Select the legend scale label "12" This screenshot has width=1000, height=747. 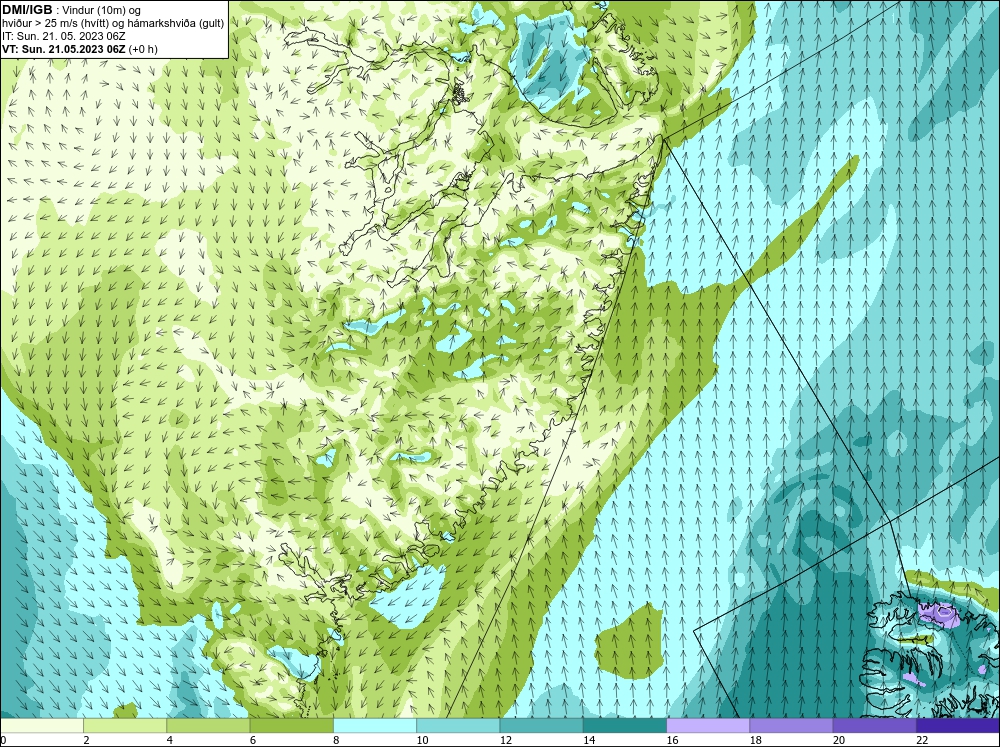506,740
